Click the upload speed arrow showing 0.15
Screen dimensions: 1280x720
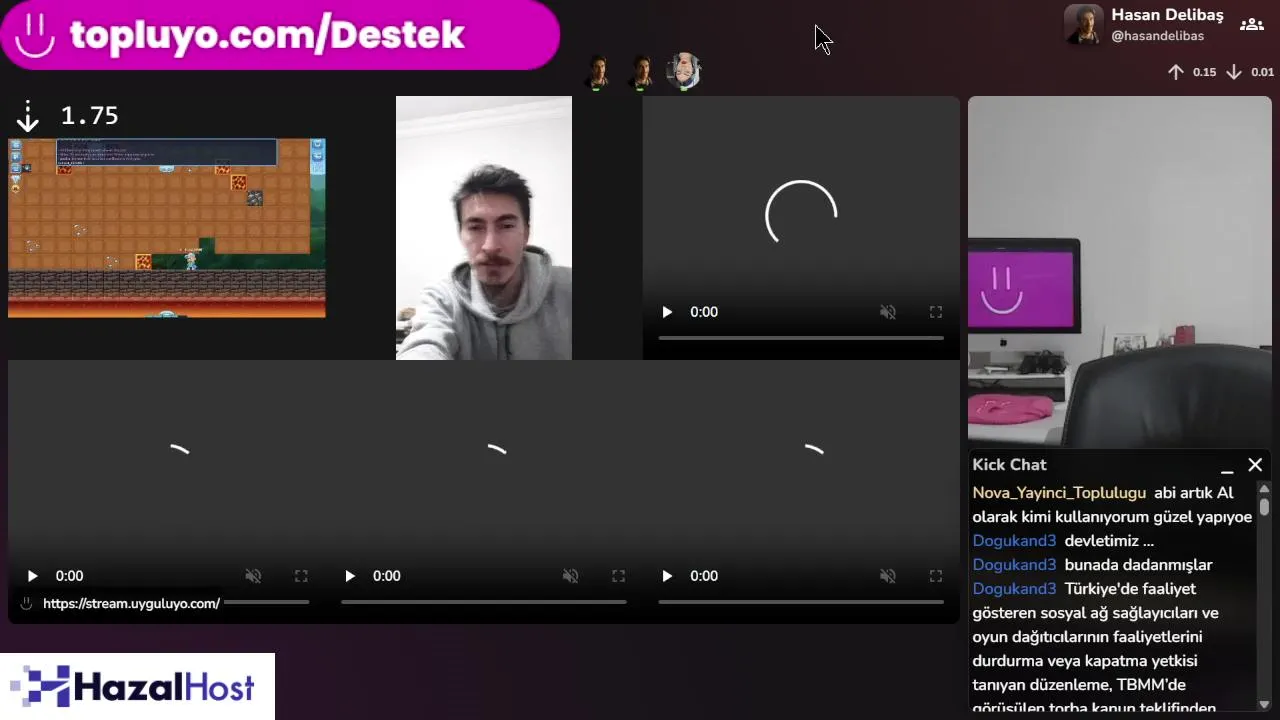[1176, 72]
